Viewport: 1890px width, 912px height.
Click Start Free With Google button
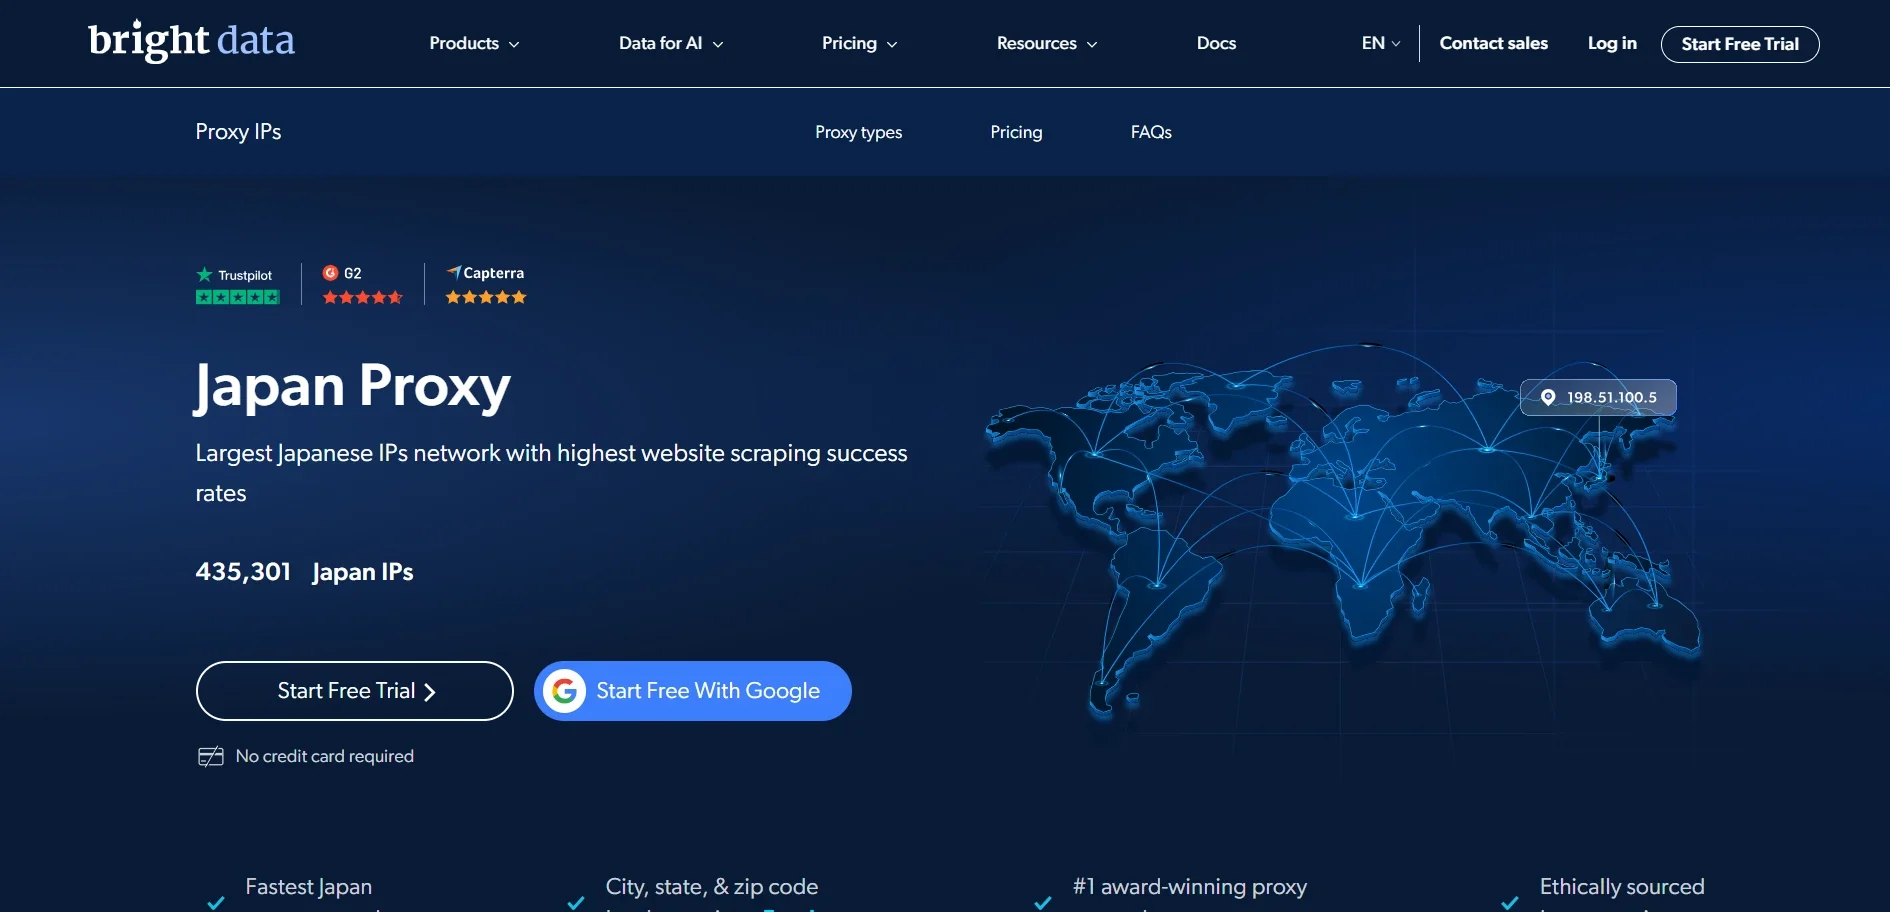click(x=693, y=691)
